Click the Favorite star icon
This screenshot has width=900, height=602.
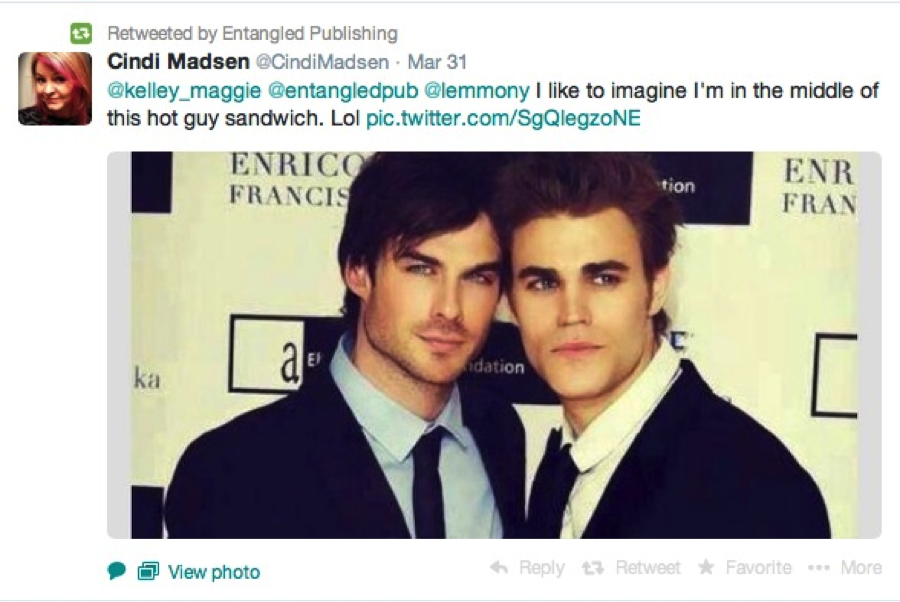coord(706,568)
